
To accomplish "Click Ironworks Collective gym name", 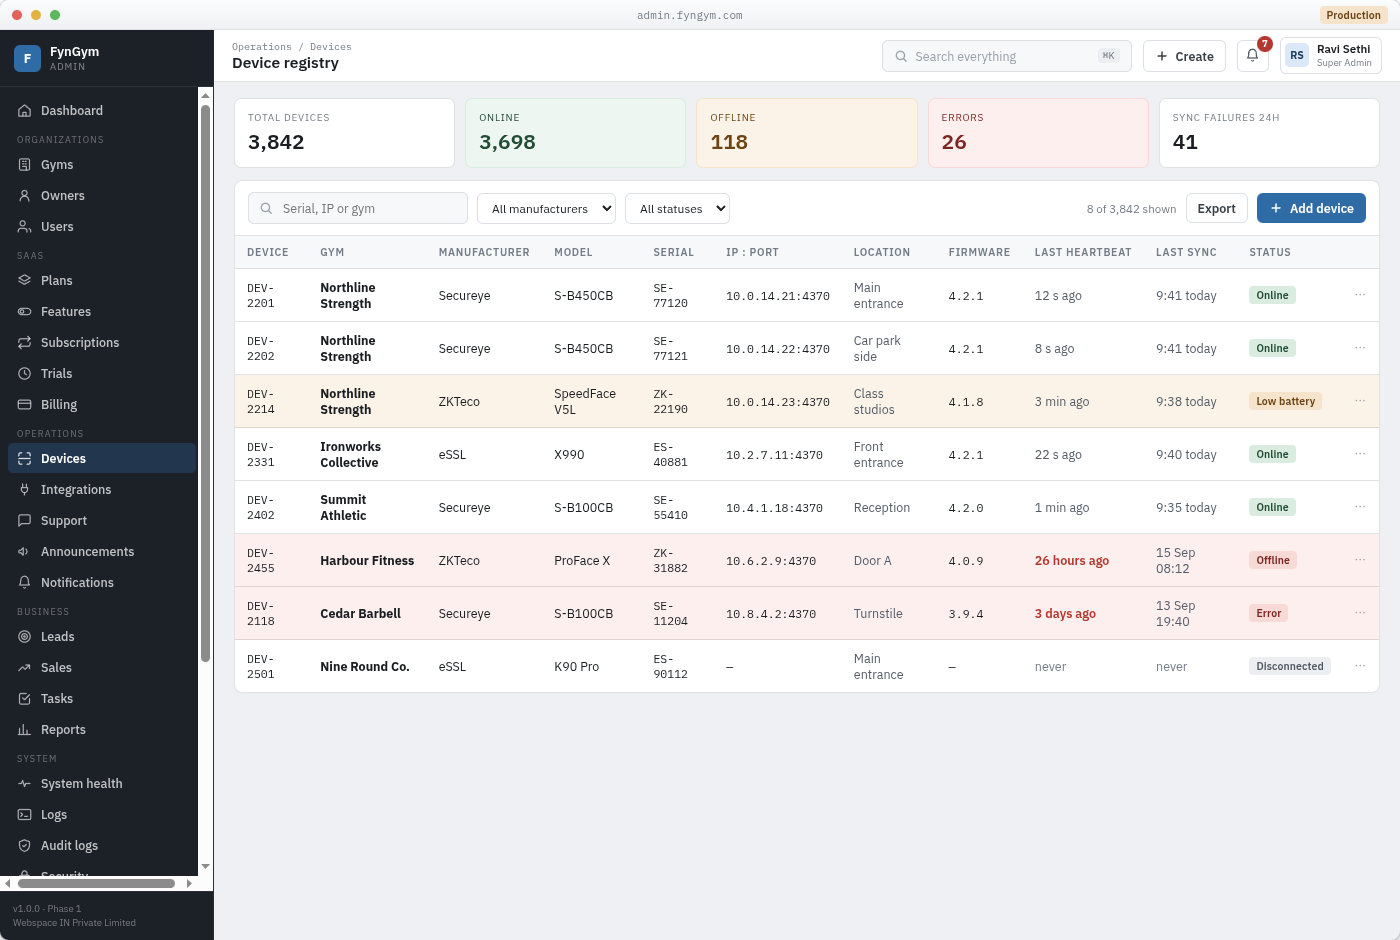I will 350,455.
